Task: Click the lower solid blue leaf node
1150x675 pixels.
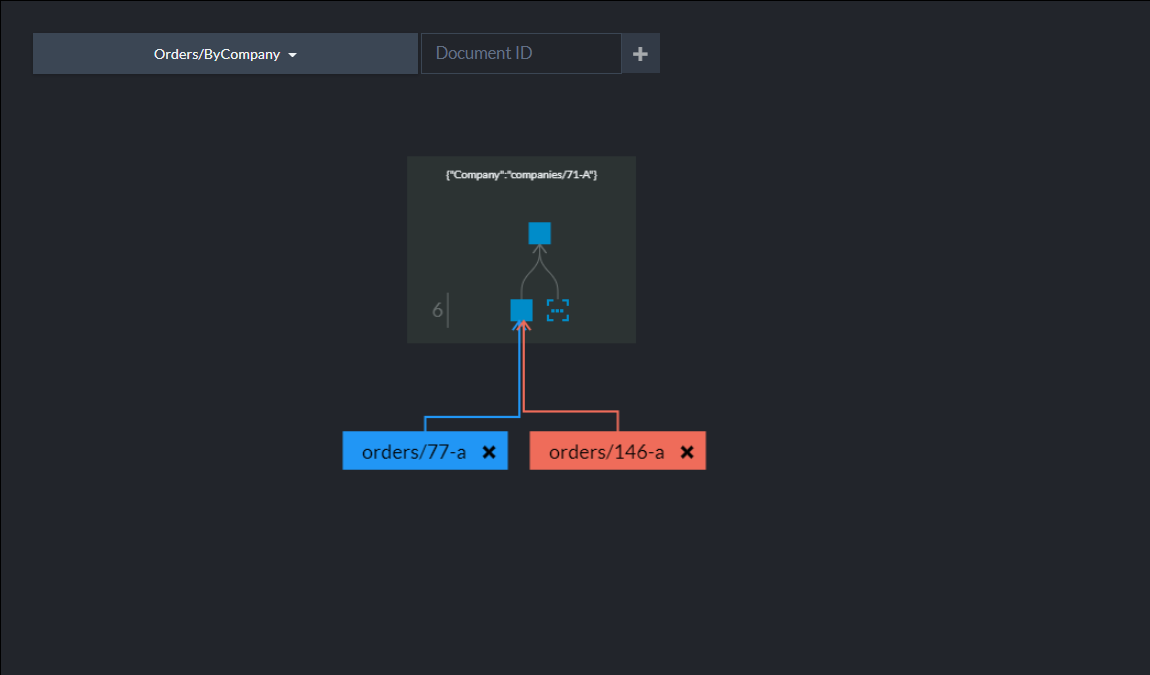Action: pyautogui.click(x=521, y=310)
